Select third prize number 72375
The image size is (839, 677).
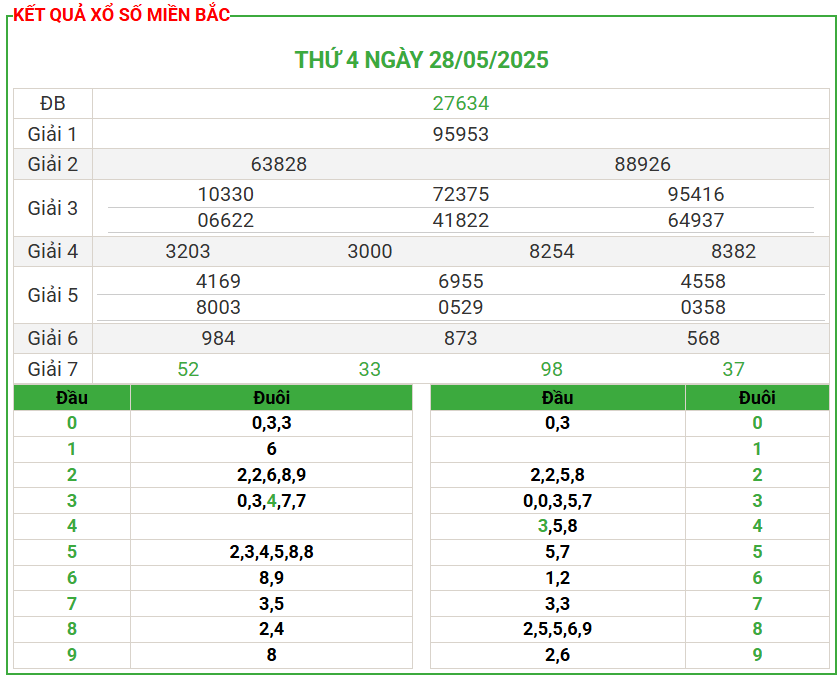point(461,194)
